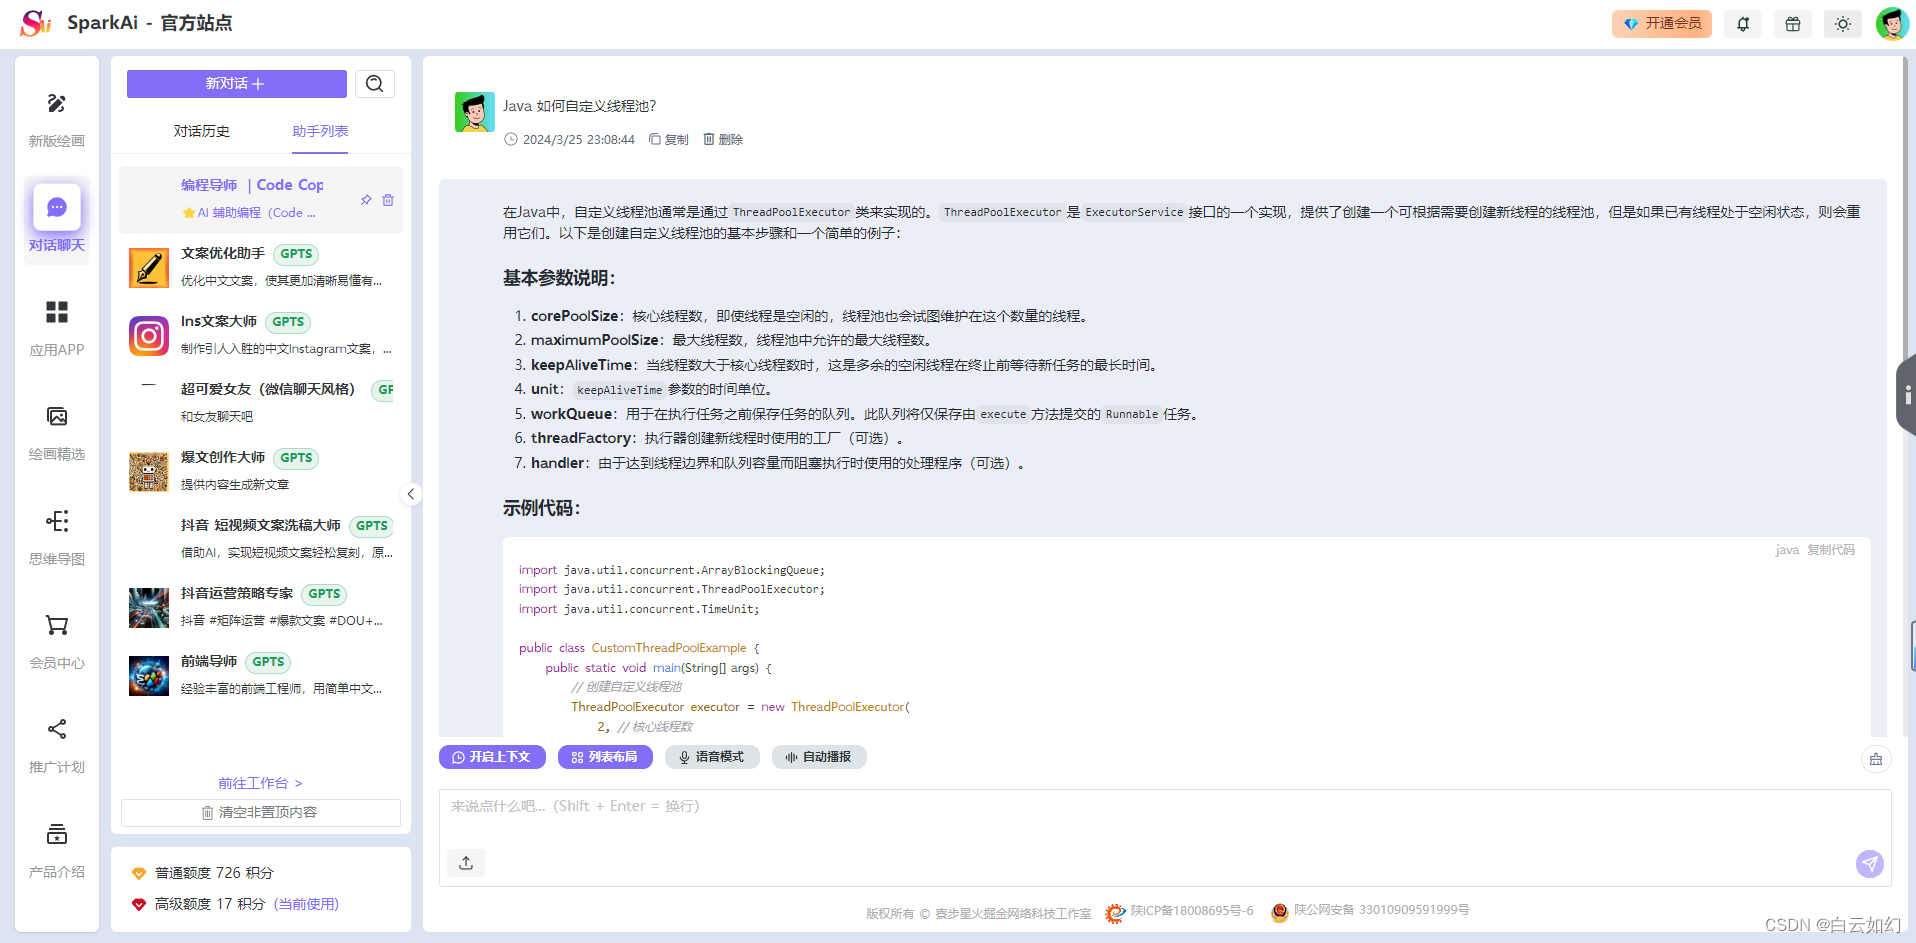Switch to the 对话历史 tab
The image size is (1916, 943).
point(202,131)
